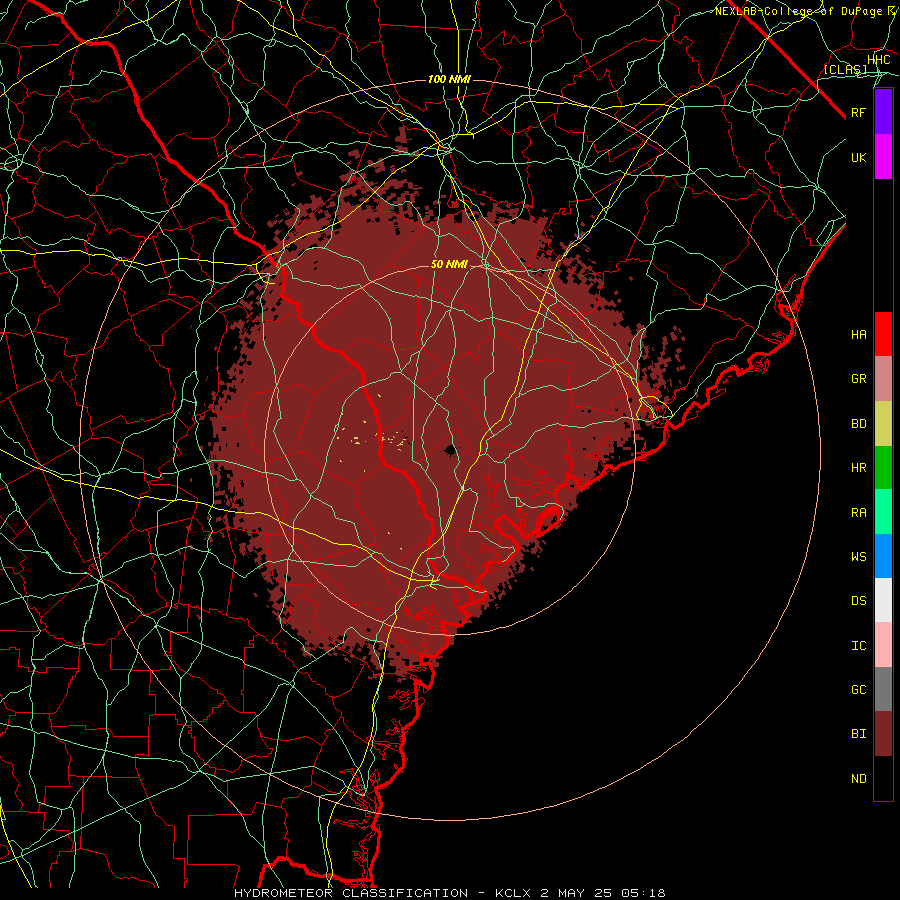
Task: Click the black no-echo hole at radar center
Action: click(451, 450)
